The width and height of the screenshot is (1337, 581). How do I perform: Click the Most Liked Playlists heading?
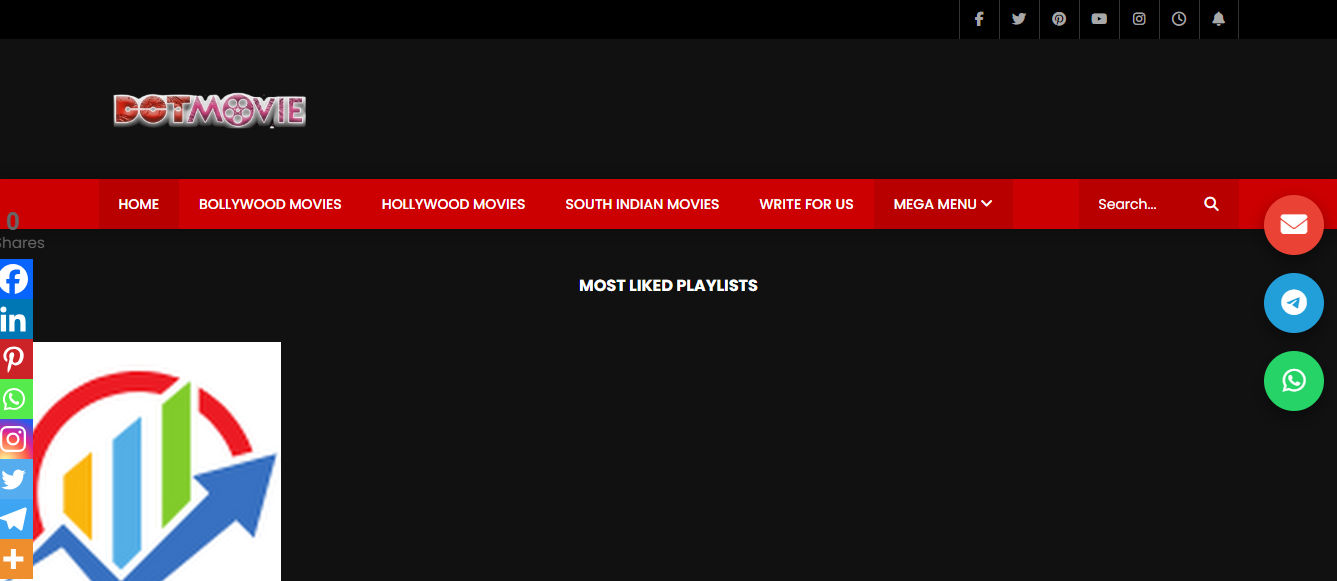point(668,286)
